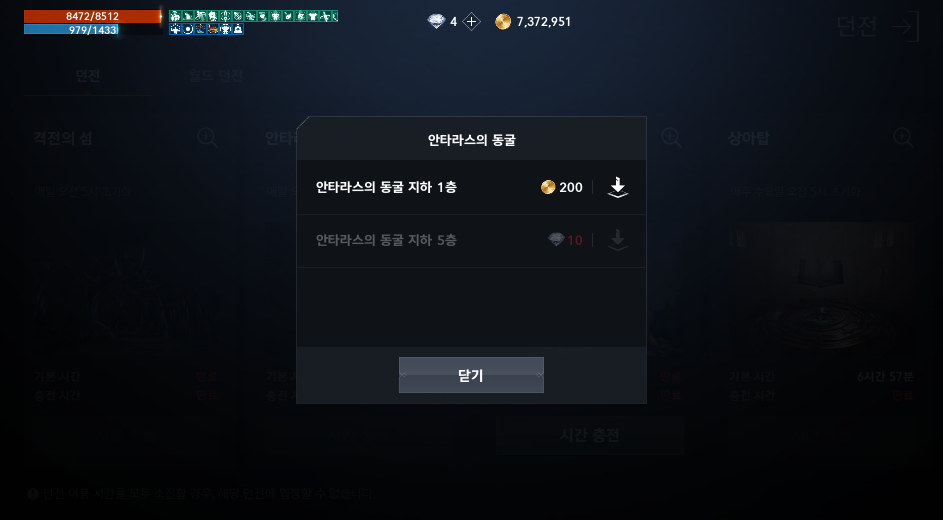Click the shirt-shaped armor buff icon in green row
The image size is (943, 520).
tap(313, 16)
